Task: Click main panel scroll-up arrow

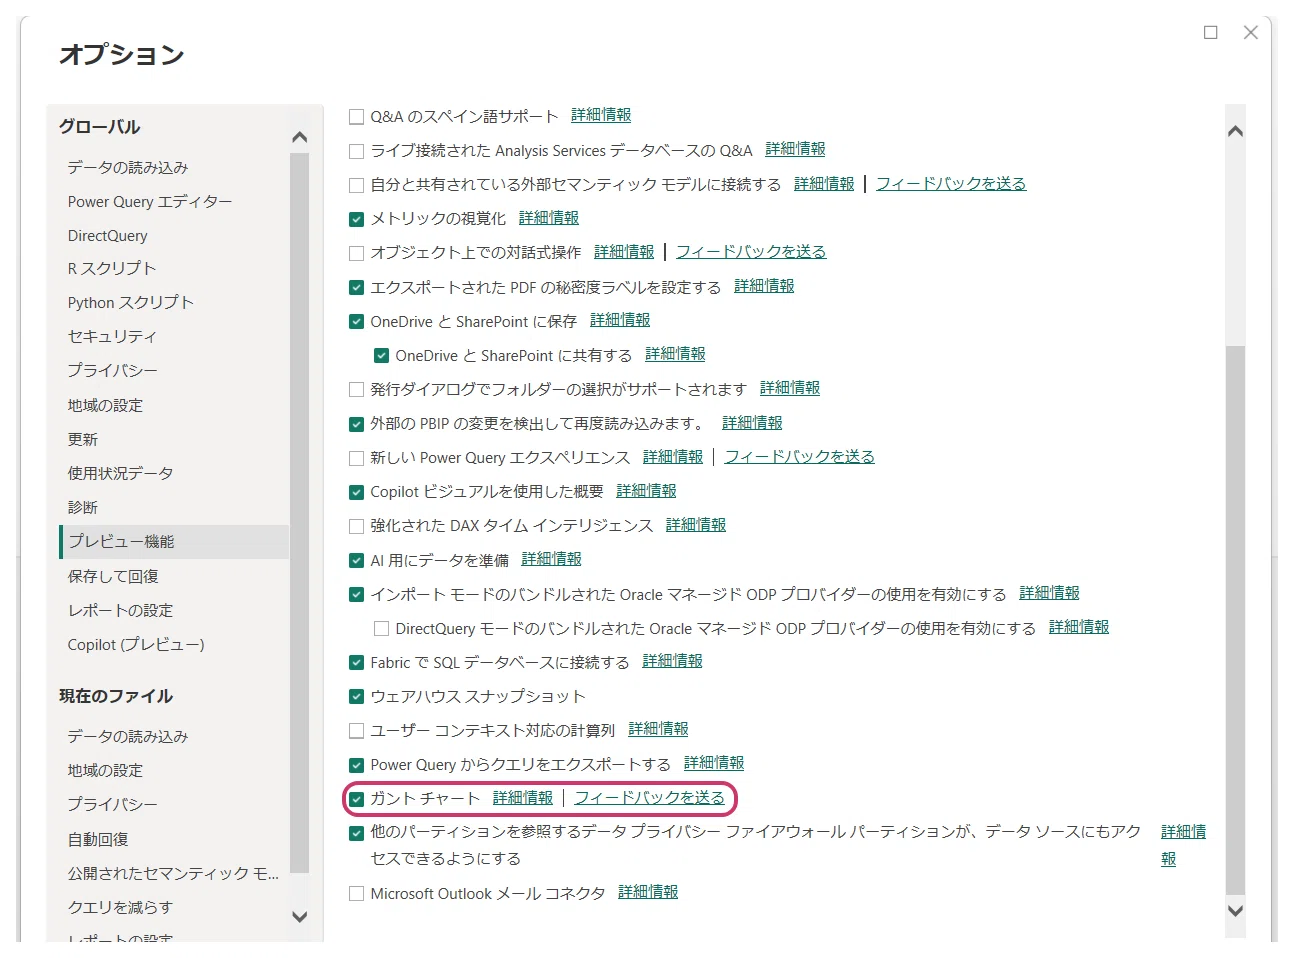Action: pyautogui.click(x=1235, y=131)
